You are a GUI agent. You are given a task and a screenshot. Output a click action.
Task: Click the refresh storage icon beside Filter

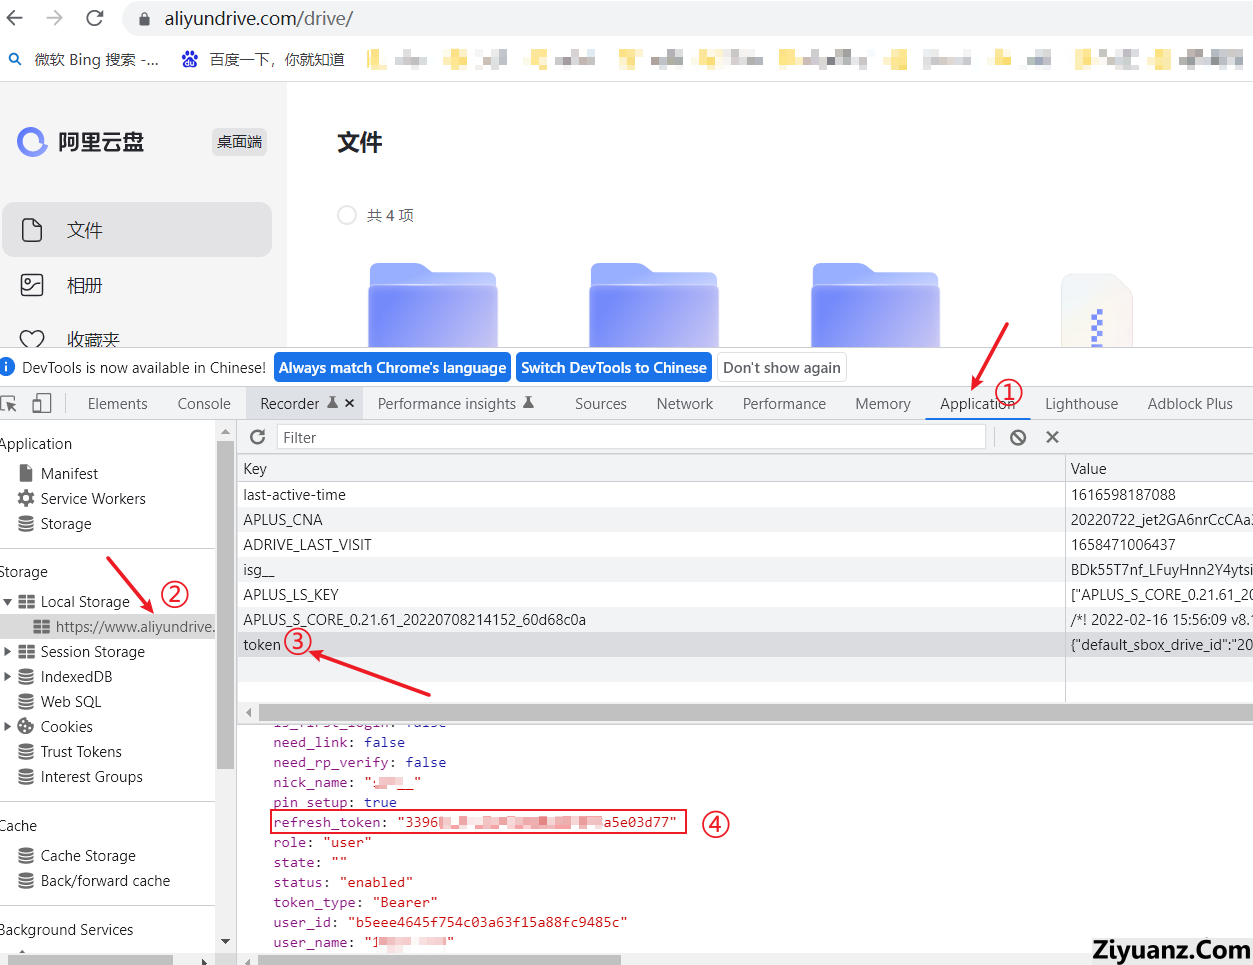click(257, 437)
